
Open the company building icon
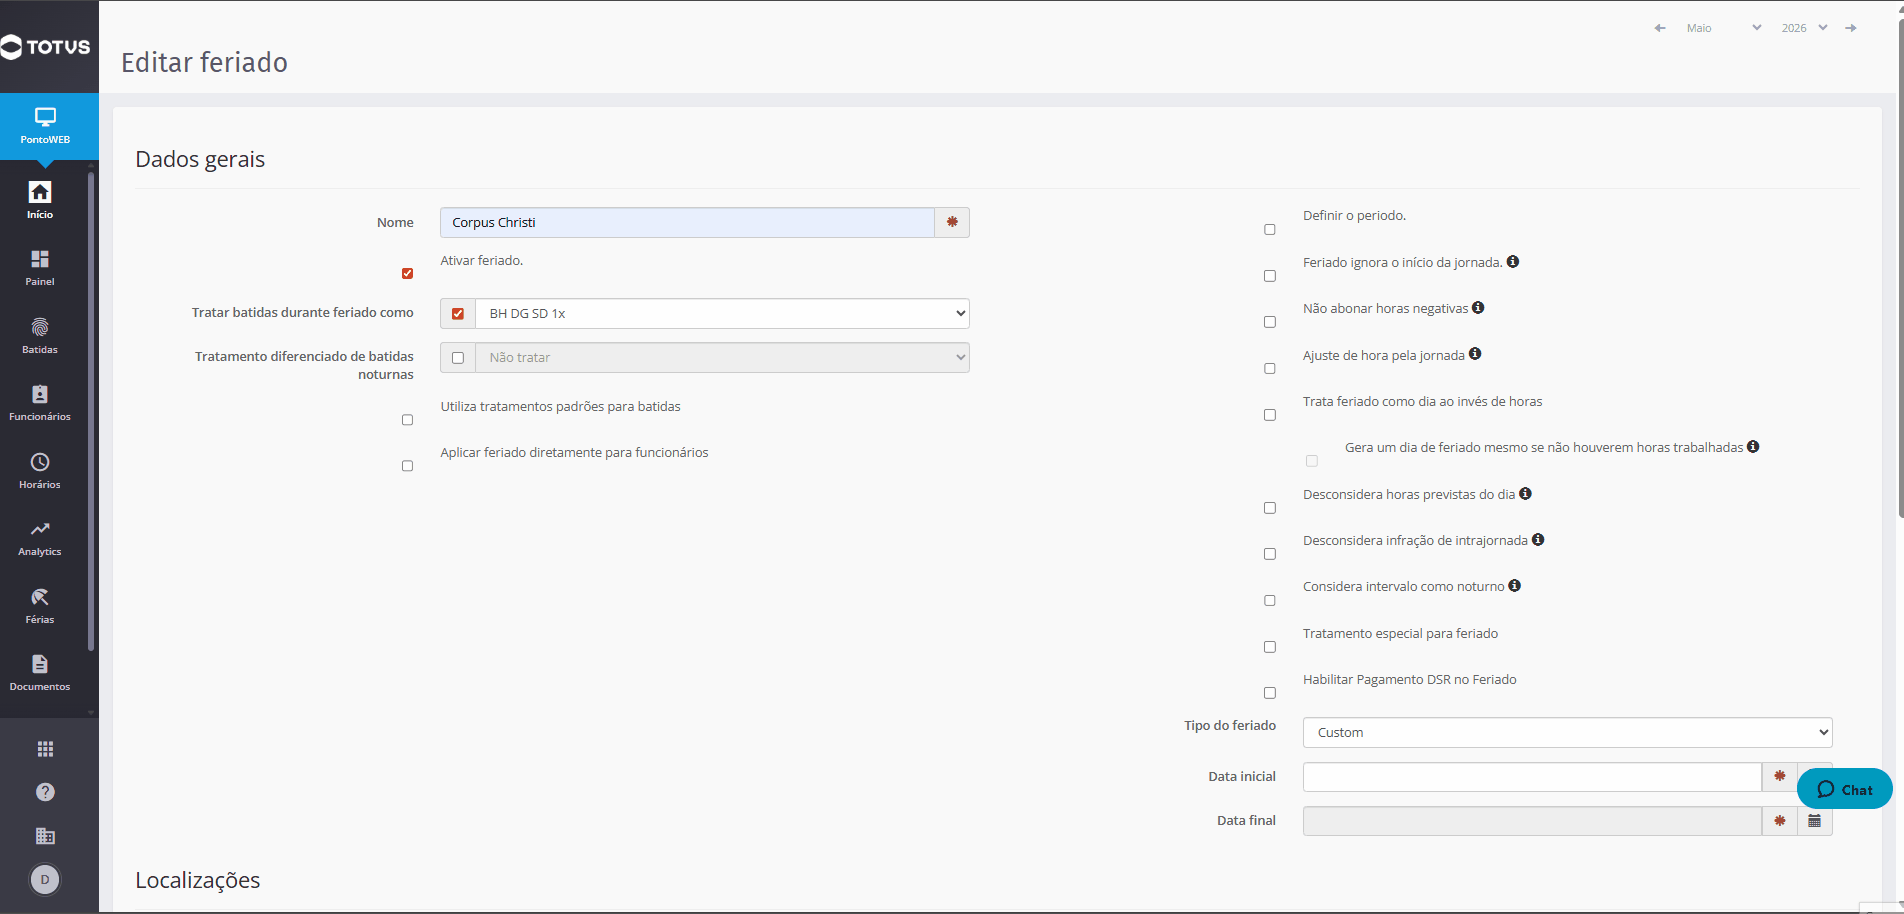(45, 836)
